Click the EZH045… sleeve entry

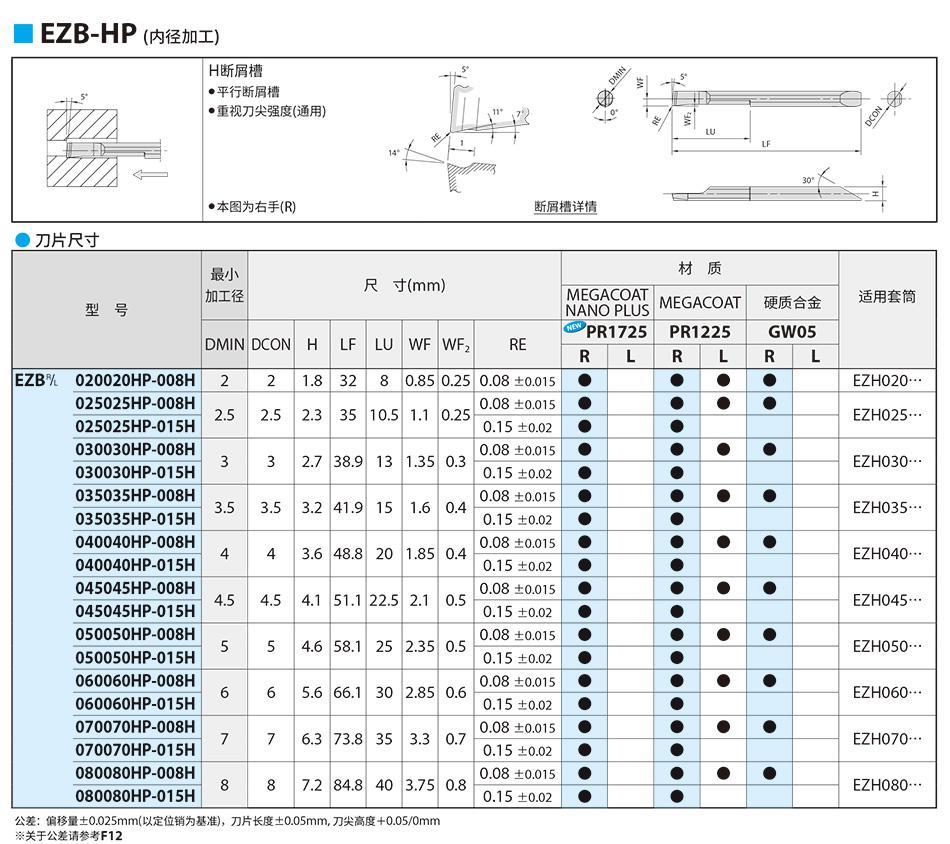(887, 600)
